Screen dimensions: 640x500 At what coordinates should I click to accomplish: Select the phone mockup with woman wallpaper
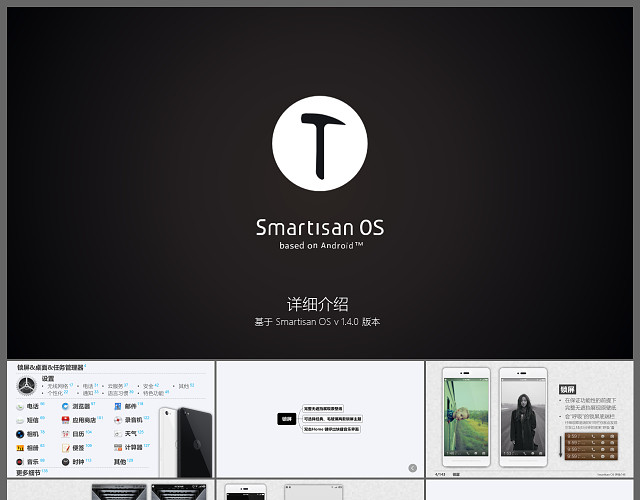pos(523,417)
